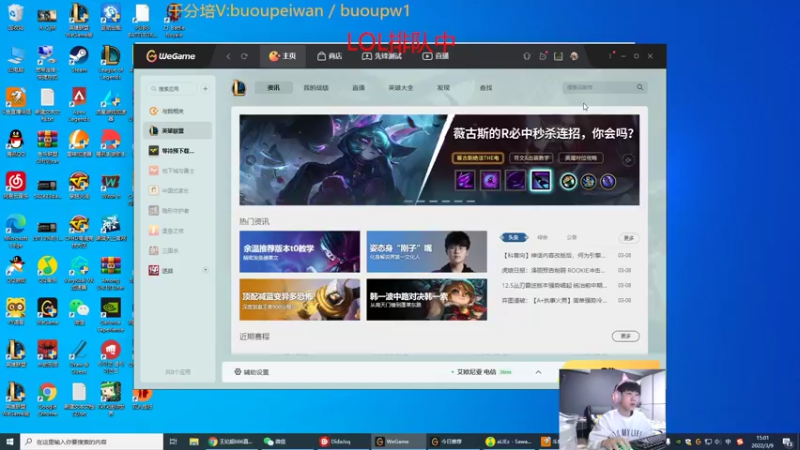Expand the 艾欧尼亚 电信 server chevron
This screenshot has width=800, height=450.
tap(538, 372)
